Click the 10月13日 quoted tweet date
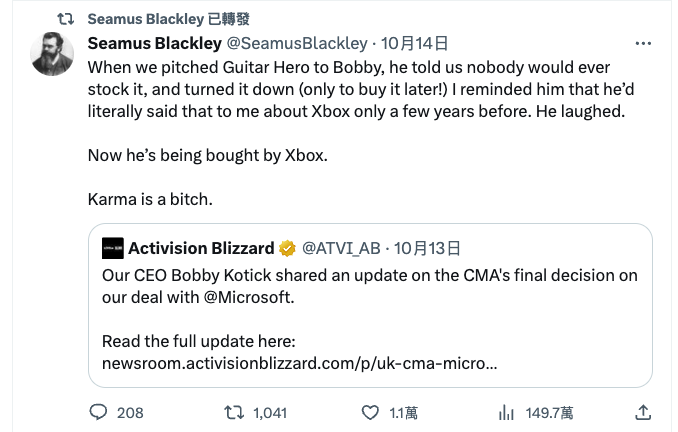678x432 pixels. [x=427, y=248]
